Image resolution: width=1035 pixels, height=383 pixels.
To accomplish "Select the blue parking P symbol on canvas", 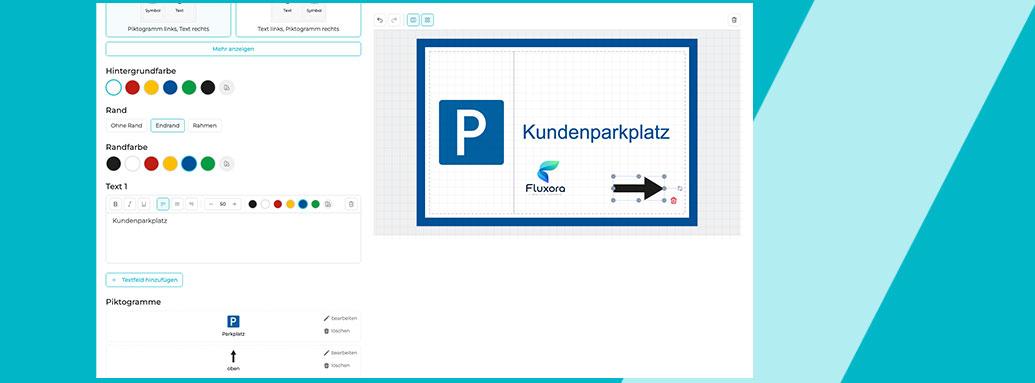I will (x=471, y=132).
